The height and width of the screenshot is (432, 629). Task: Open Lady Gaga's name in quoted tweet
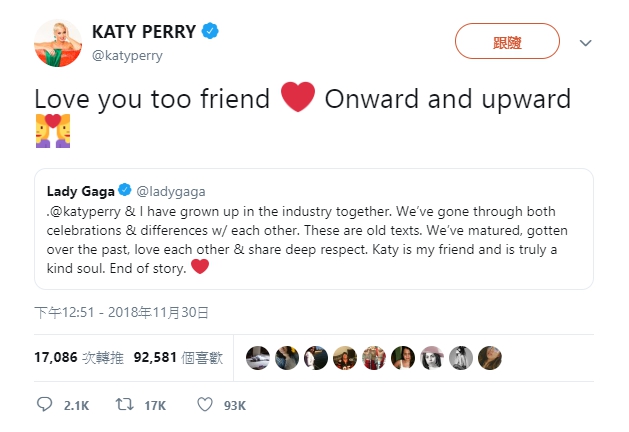tap(81, 190)
